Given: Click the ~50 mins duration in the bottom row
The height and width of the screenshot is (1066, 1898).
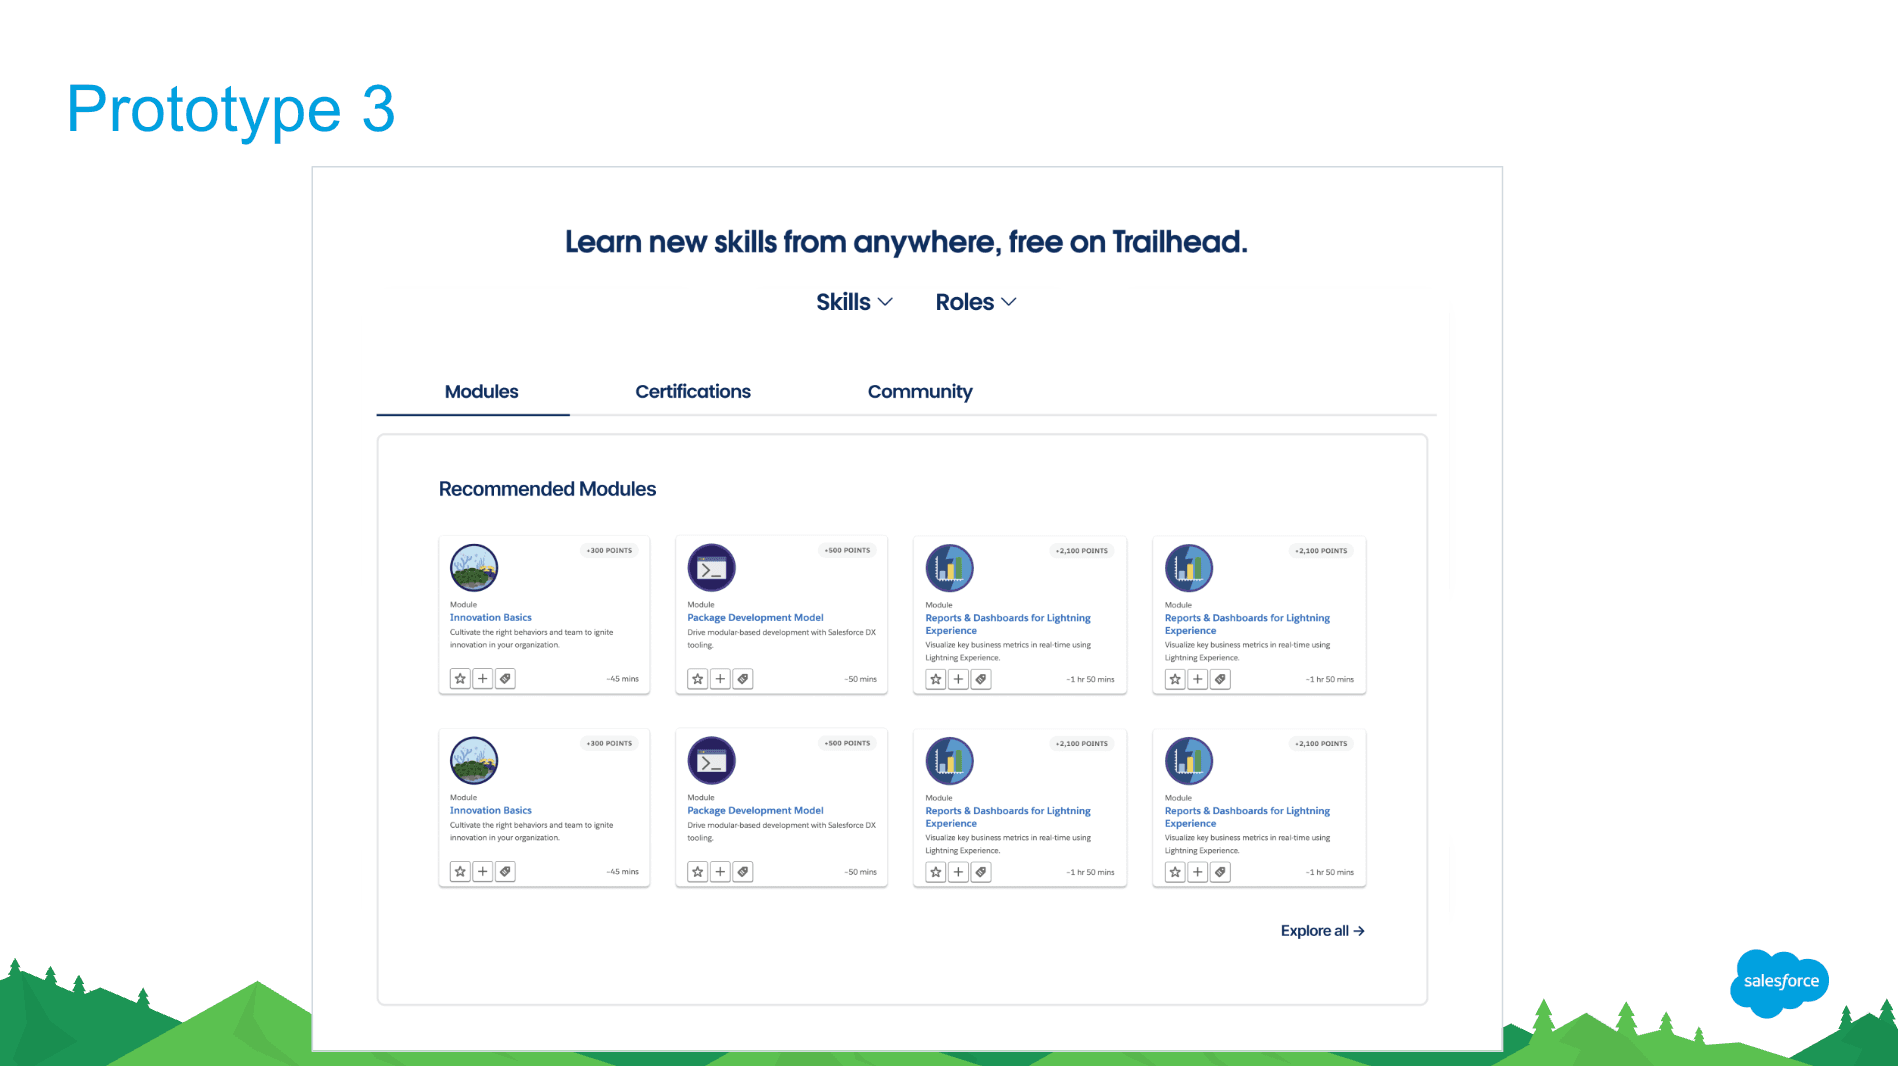Looking at the screenshot, I should point(860,872).
